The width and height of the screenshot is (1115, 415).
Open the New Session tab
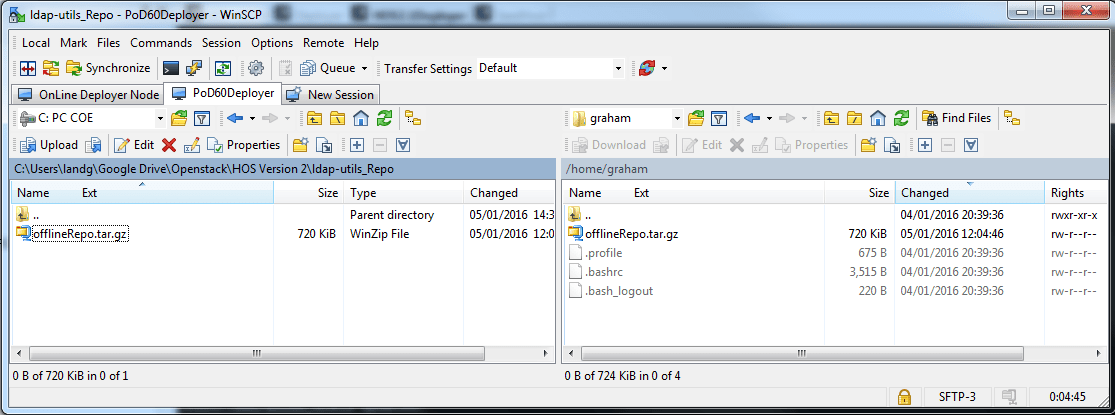click(x=331, y=95)
